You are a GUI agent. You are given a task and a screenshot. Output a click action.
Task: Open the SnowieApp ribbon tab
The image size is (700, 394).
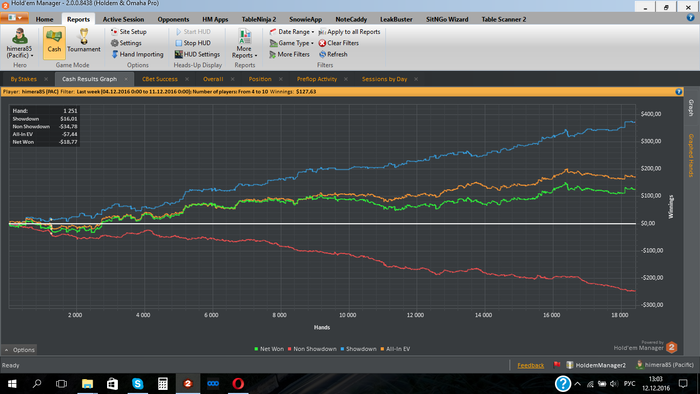click(305, 19)
